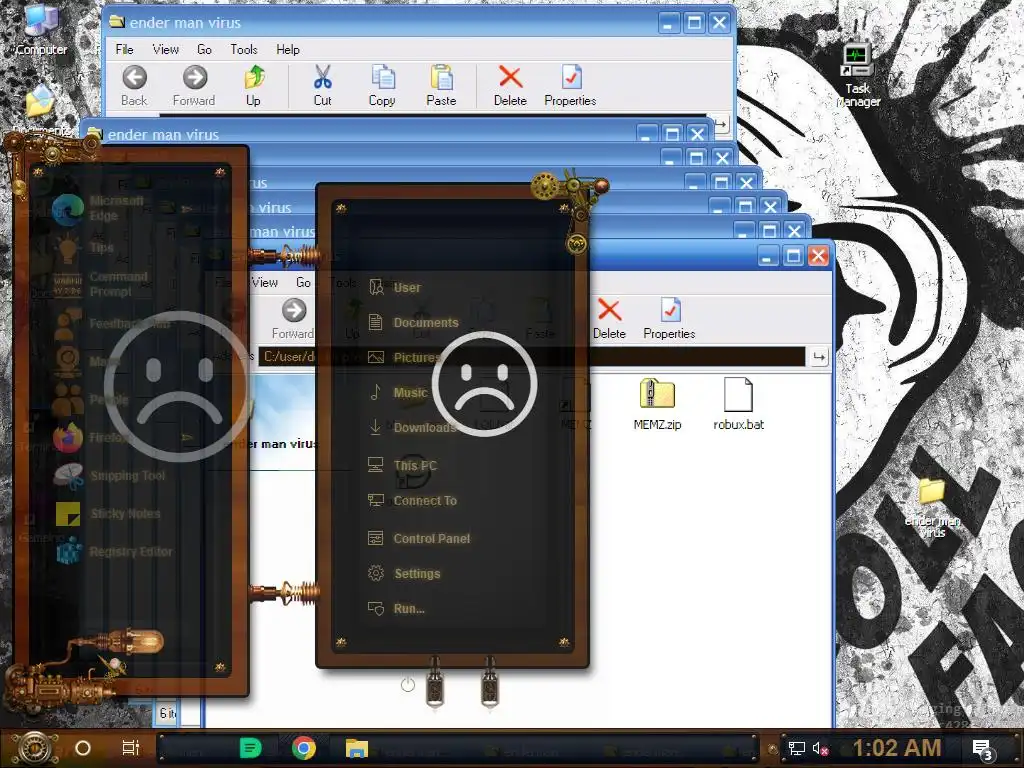This screenshot has height=768, width=1024.
Task: Close the front ender man virus window
Action: point(818,255)
